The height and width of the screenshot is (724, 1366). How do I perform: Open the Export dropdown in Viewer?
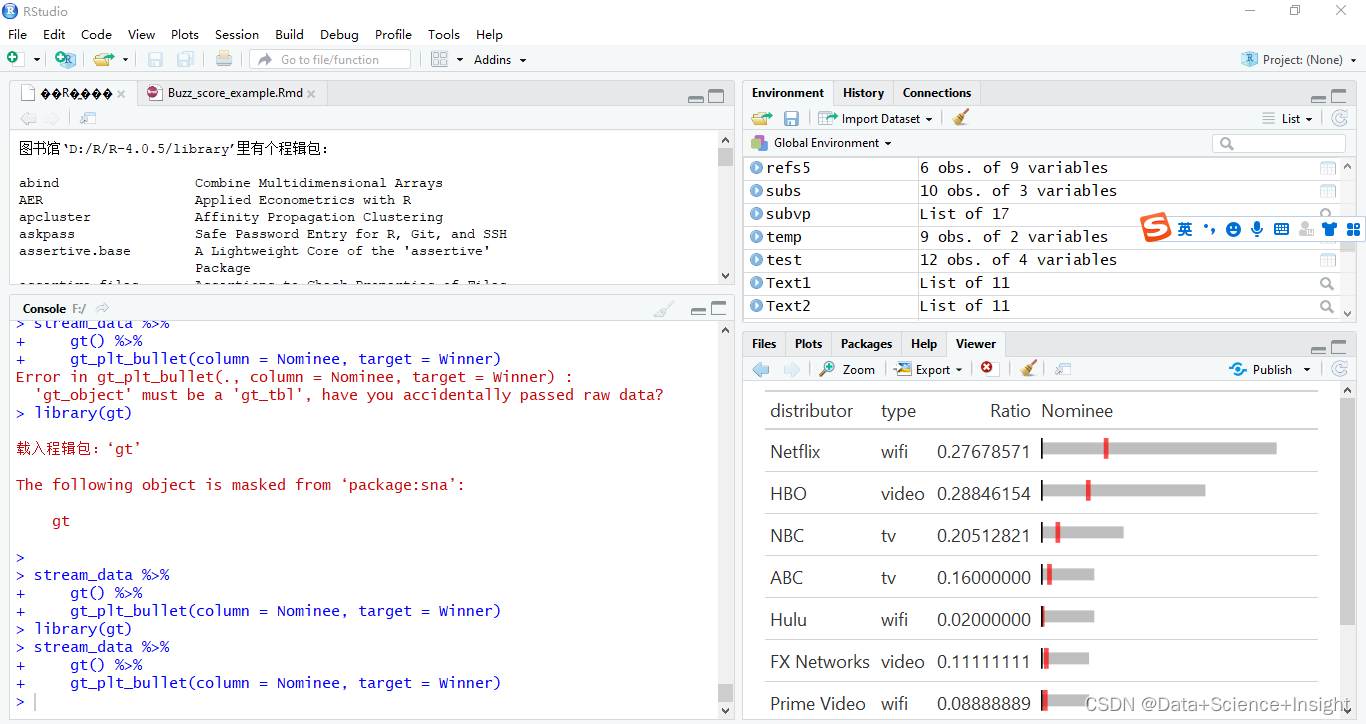tap(930, 369)
